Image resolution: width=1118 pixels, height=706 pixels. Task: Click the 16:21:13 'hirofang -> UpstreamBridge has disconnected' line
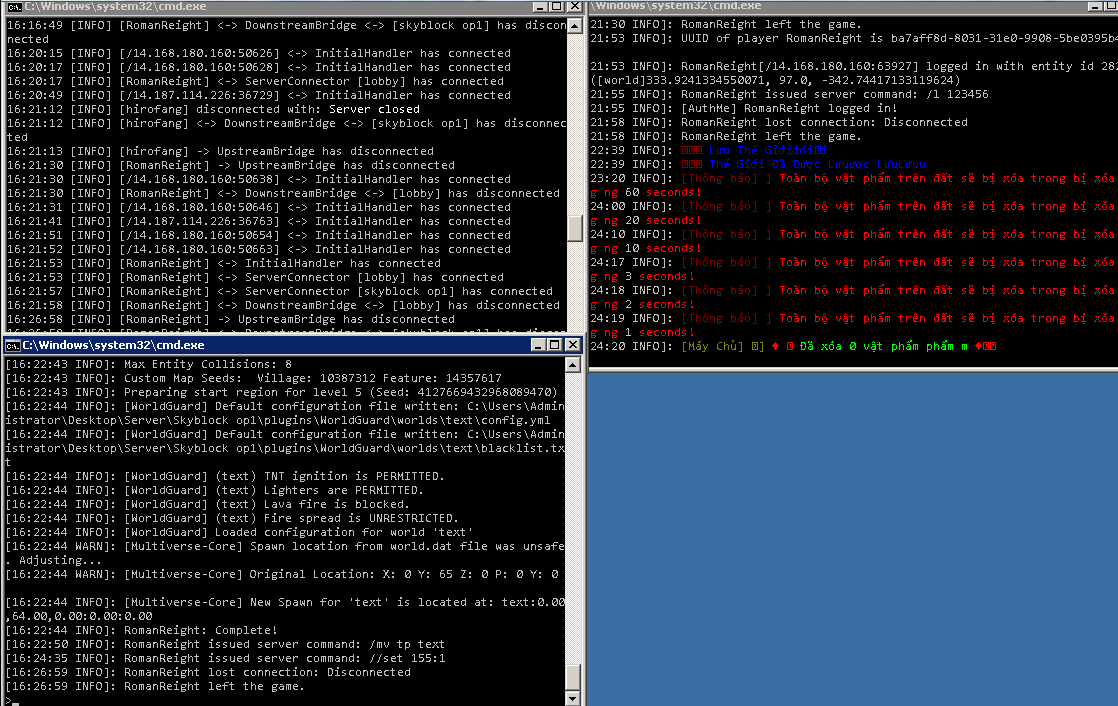[x=221, y=152]
